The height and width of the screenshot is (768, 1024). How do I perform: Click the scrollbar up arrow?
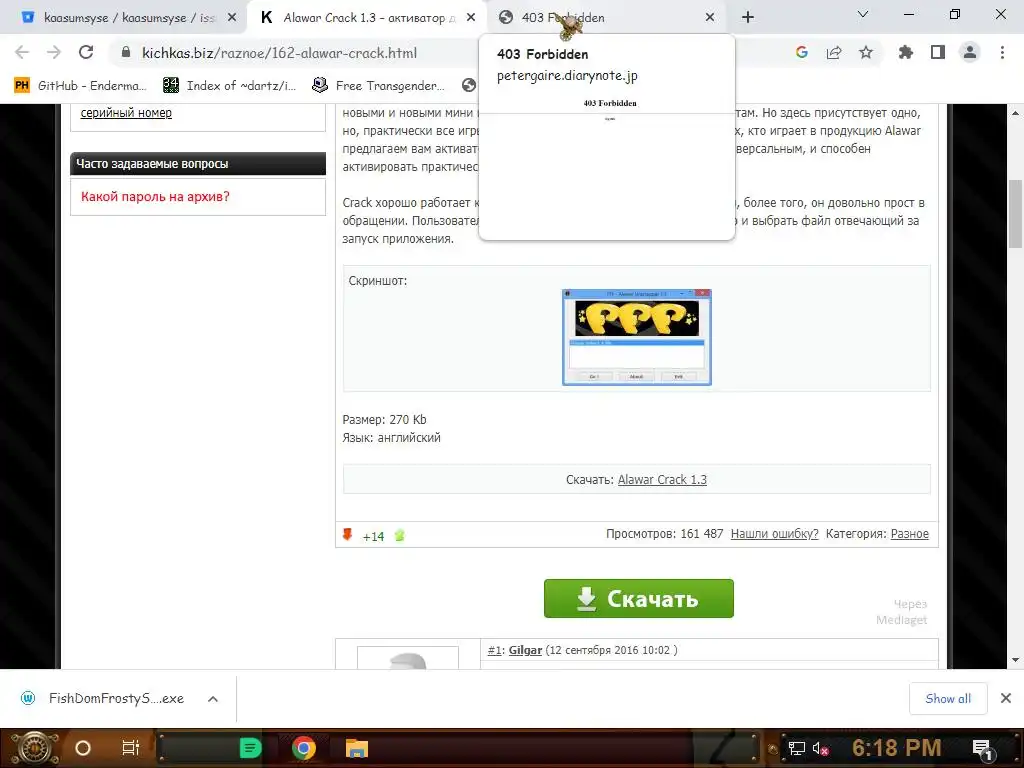(1015, 113)
